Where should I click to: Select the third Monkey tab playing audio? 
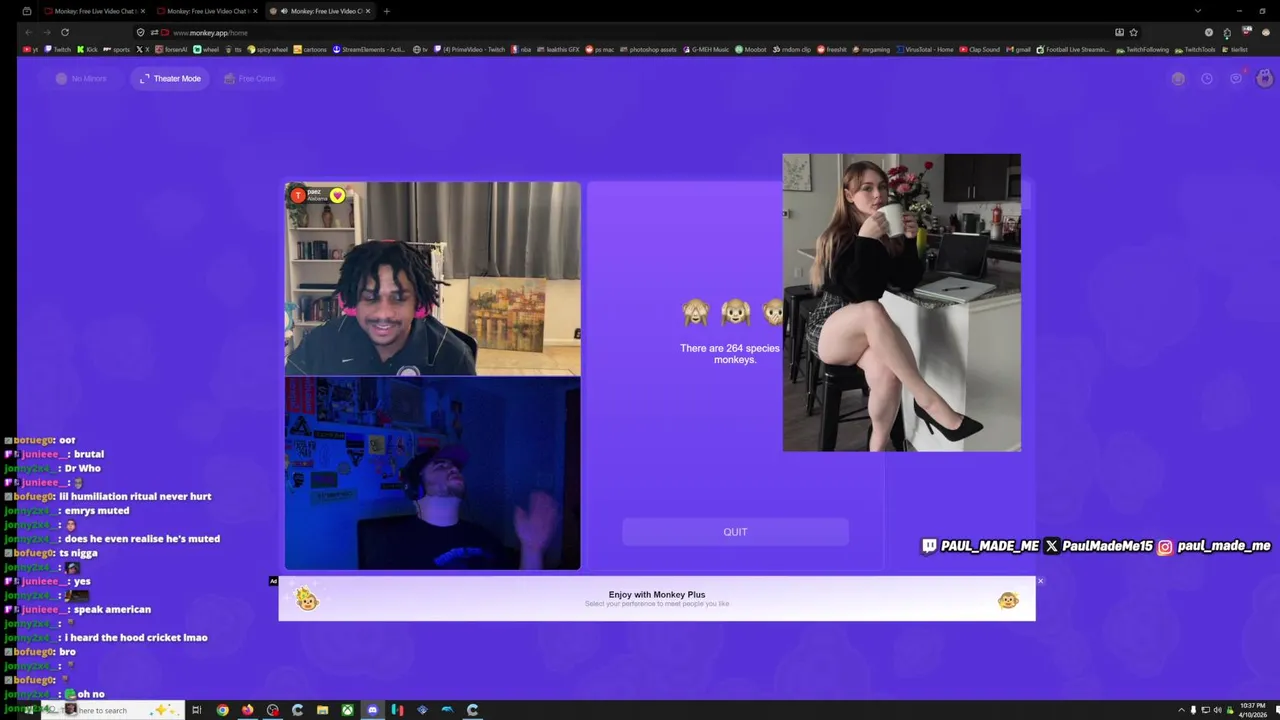coord(320,11)
